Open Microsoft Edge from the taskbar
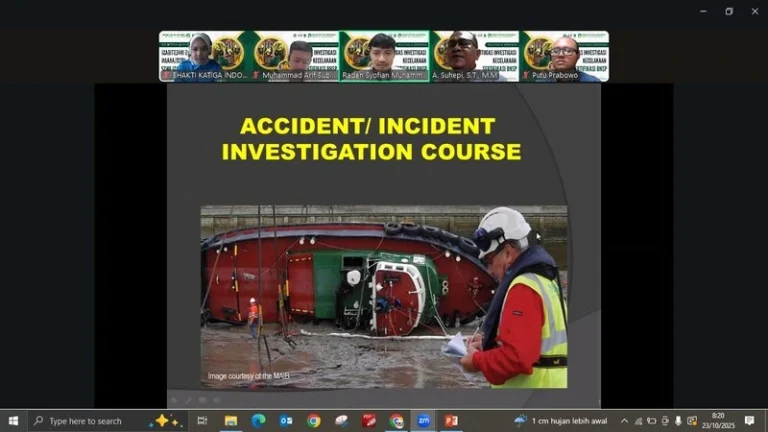This screenshot has width=768, height=432. [258, 421]
